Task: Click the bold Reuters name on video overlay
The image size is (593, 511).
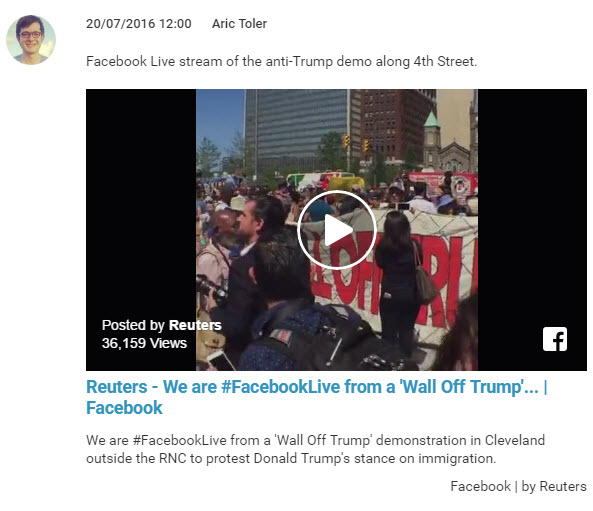Action: pos(195,325)
